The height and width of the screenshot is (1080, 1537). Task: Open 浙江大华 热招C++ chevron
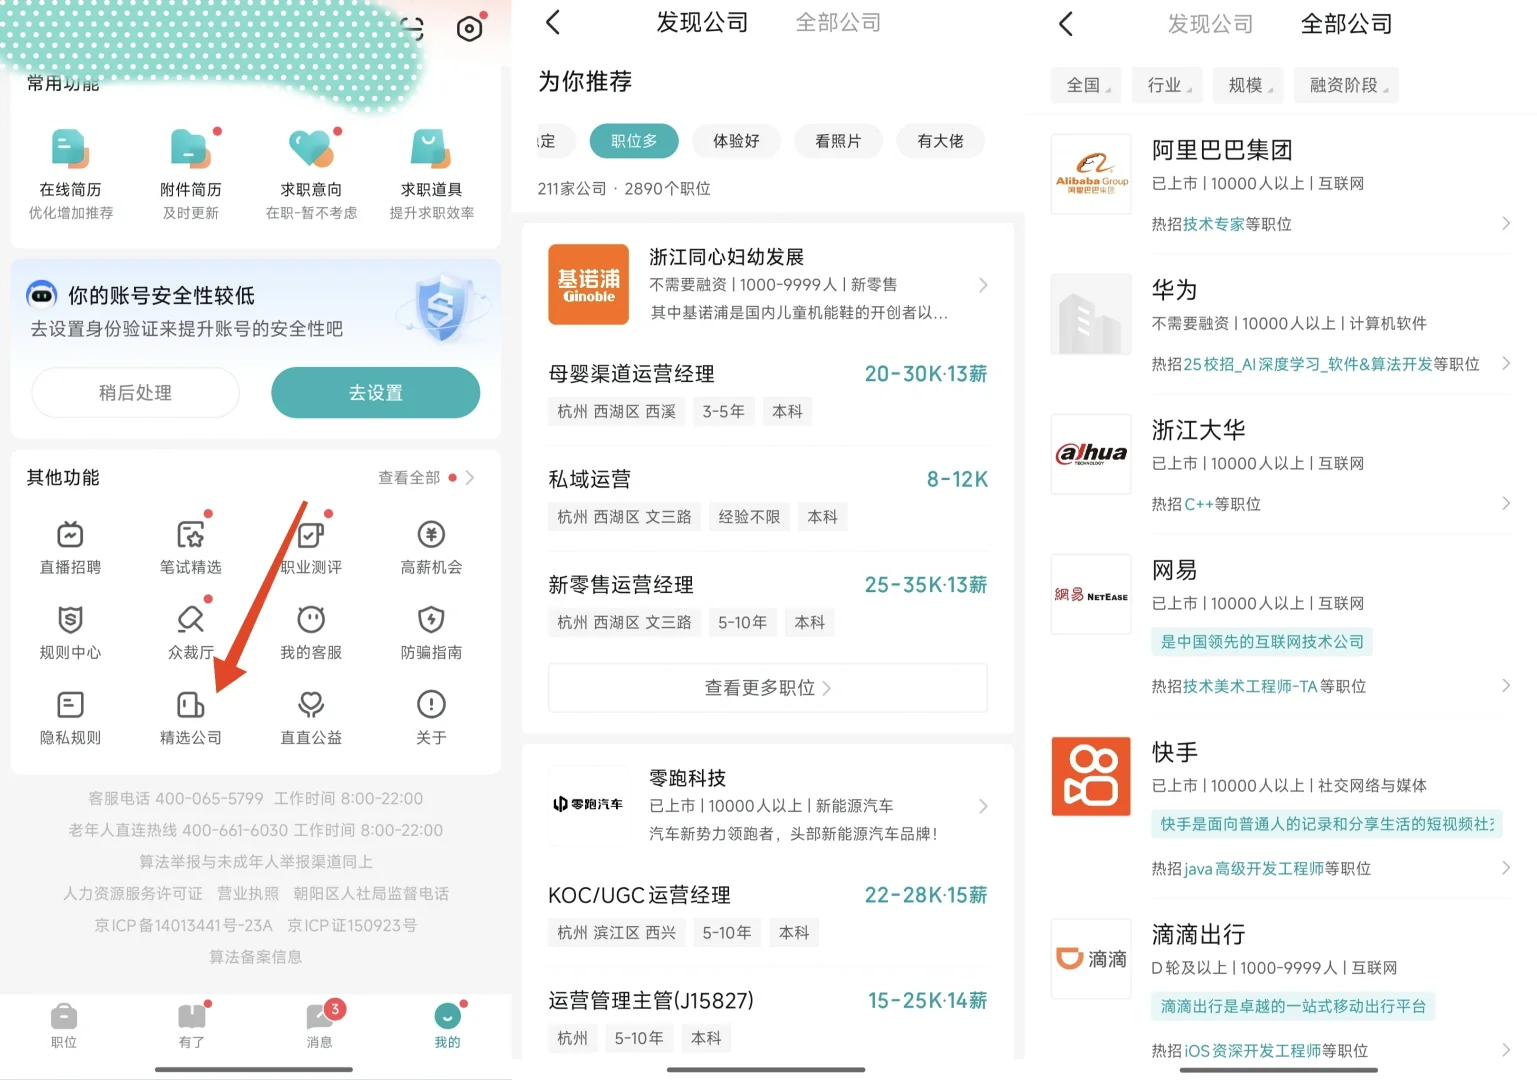(x=1506, y=503)
